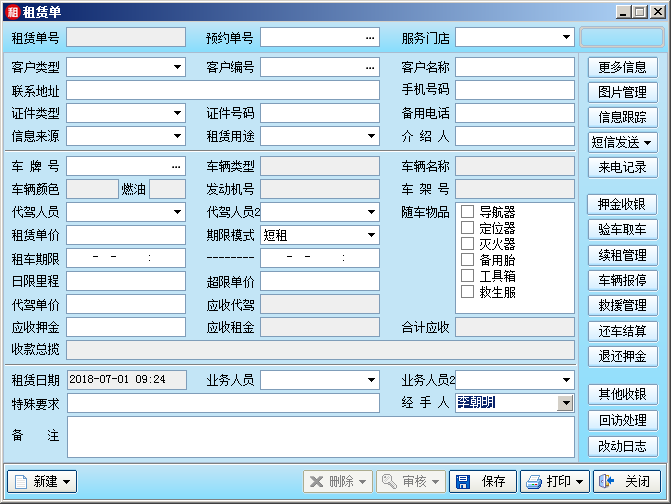The width and height of the screenshot is (671, 504).
Task: Click the 超限单价 input field
Action: pyautogui.click(x=320, y=281)
